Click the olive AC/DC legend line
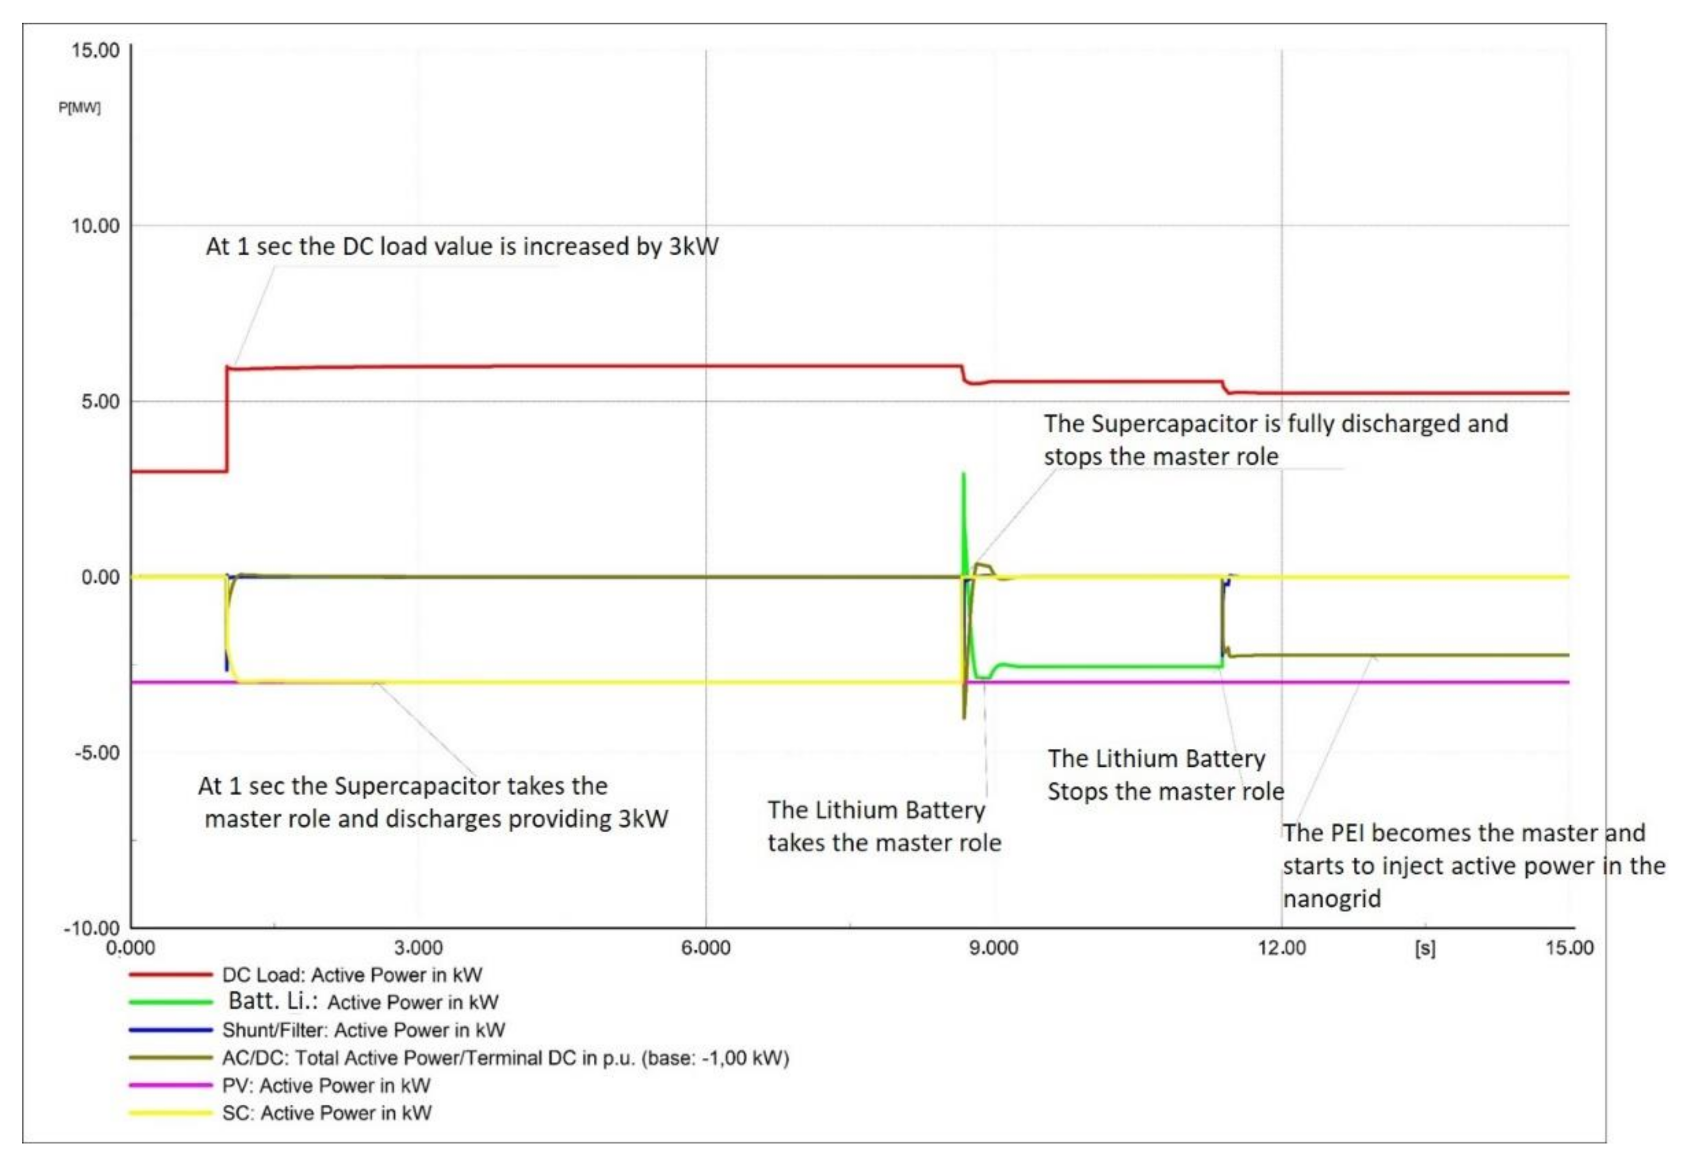This screenshot has width=1700, height=1170. tap(170, 1058)
